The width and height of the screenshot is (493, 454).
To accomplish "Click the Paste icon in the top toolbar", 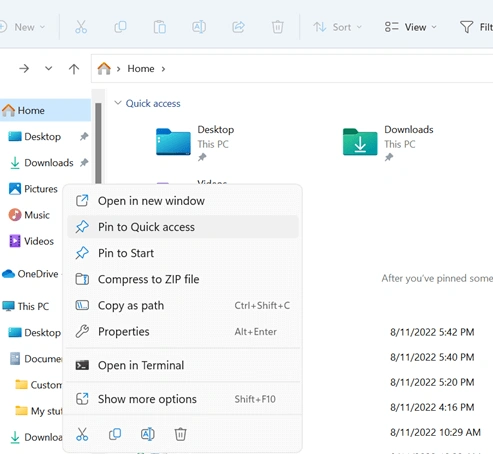I will click(160, 27).
